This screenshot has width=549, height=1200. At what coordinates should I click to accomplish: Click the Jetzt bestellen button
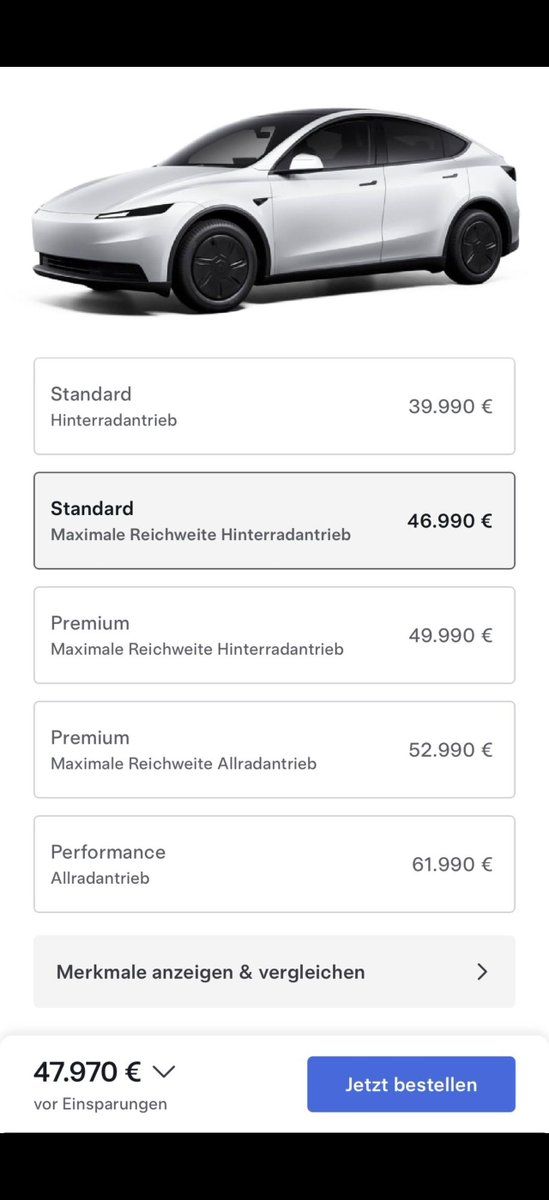411,1084
